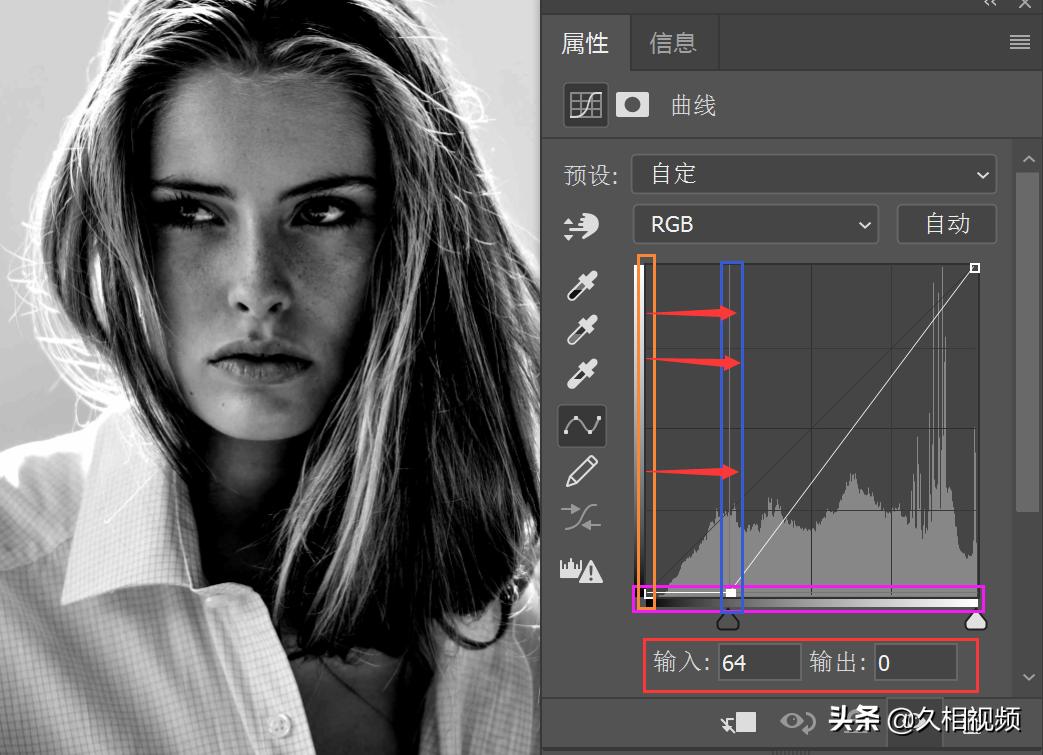Collapse panel with double-arrow icon

(990, 3)
